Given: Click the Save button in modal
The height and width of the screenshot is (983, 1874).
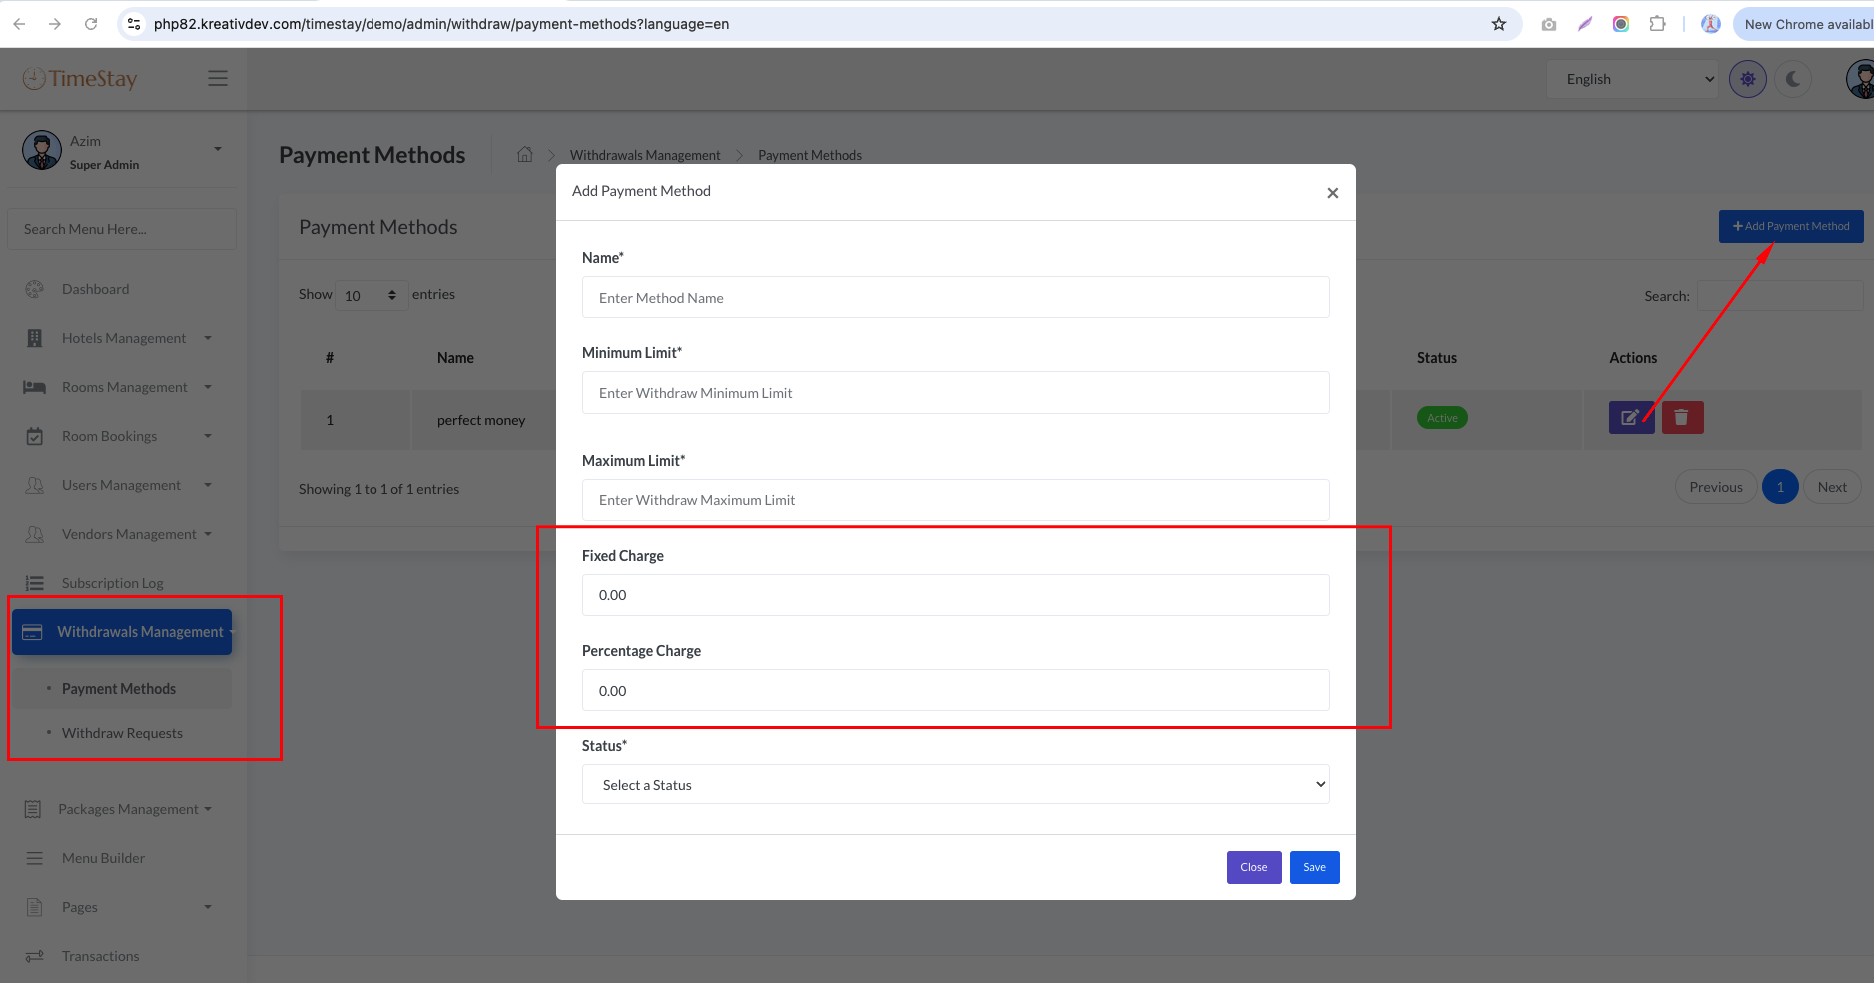Looking at the screenshot, I should tap(1314, 867).
